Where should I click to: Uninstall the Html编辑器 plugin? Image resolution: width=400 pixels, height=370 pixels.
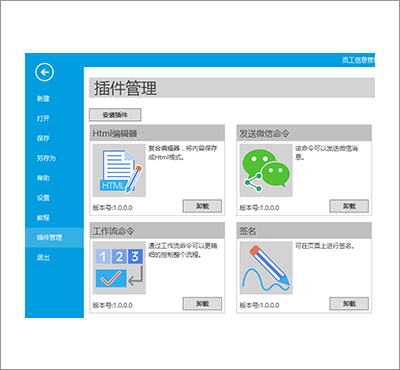tap(202, 206)
